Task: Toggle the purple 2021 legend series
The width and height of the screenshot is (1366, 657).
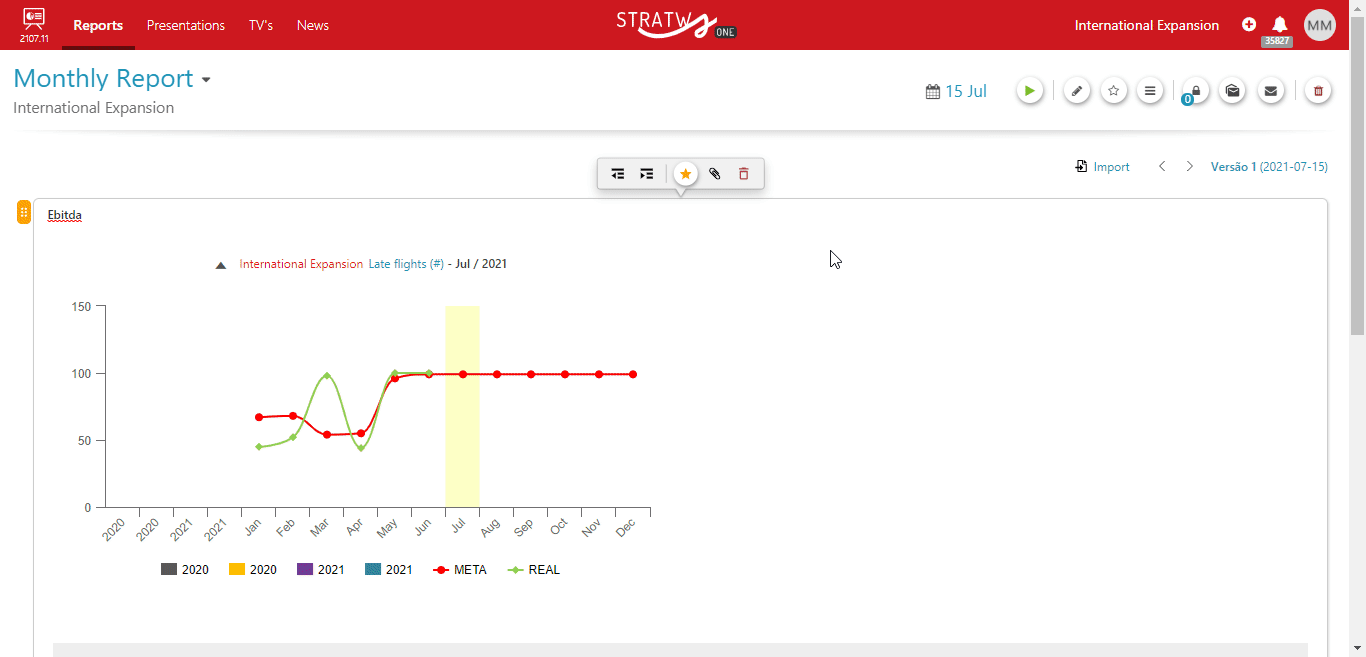Action: click(x=321, y=570)
